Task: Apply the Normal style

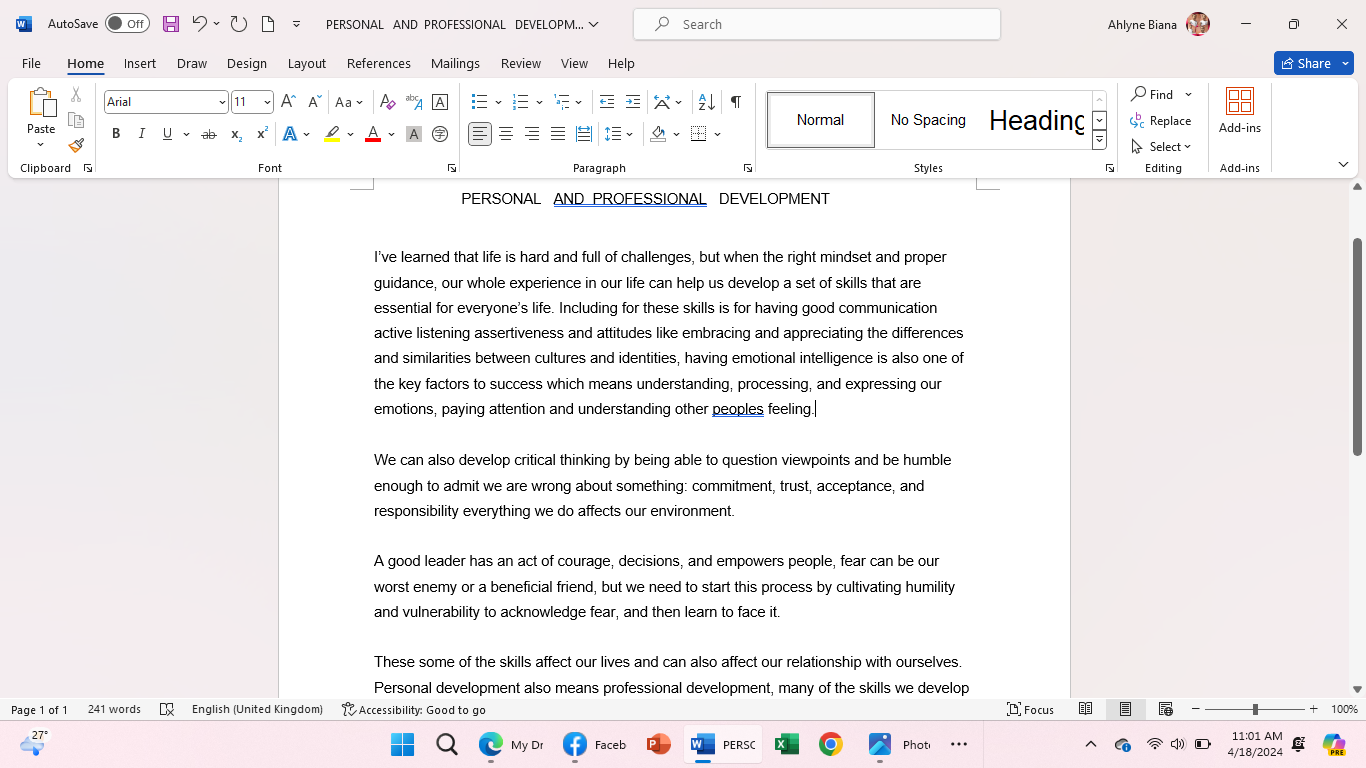Action: 821,120
